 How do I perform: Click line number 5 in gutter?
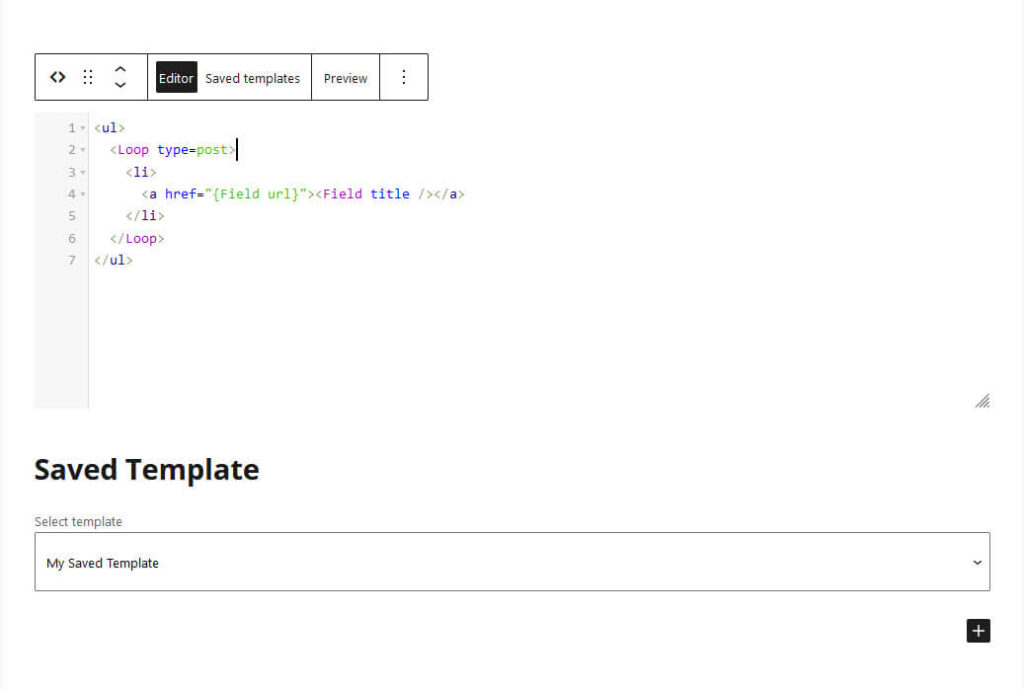click(x=72, y=216)
